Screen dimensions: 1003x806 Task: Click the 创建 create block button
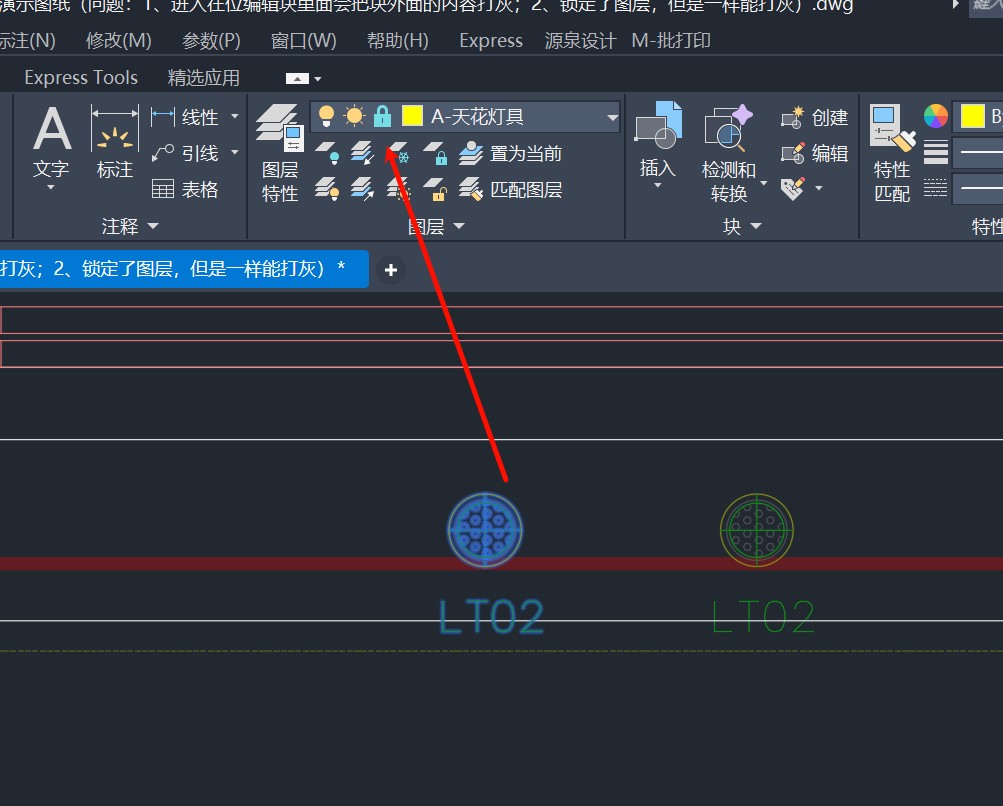815,118
